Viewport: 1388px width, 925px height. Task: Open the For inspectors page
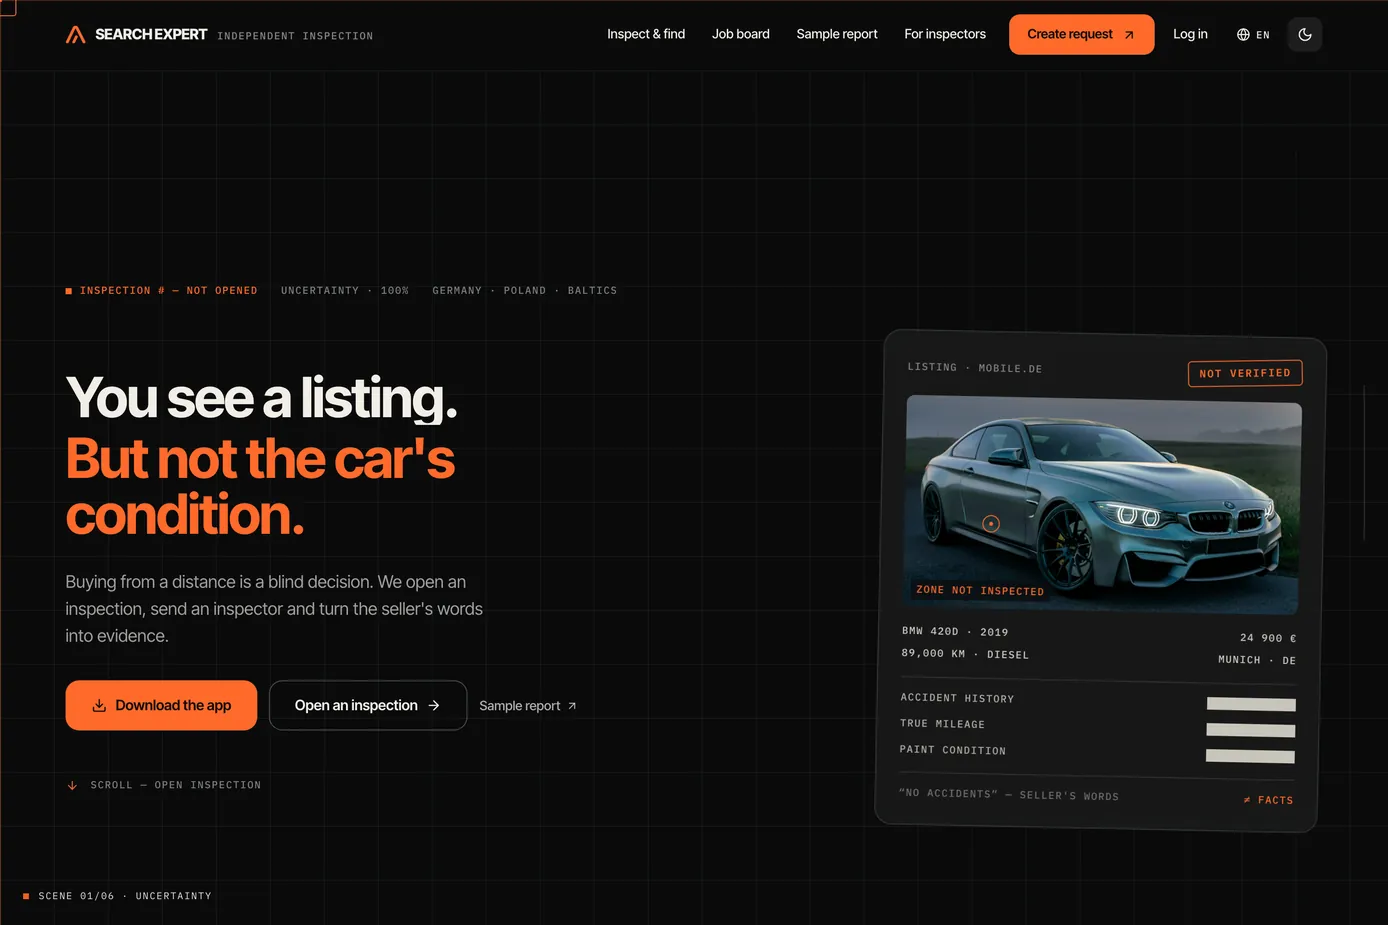coord(945,34)
